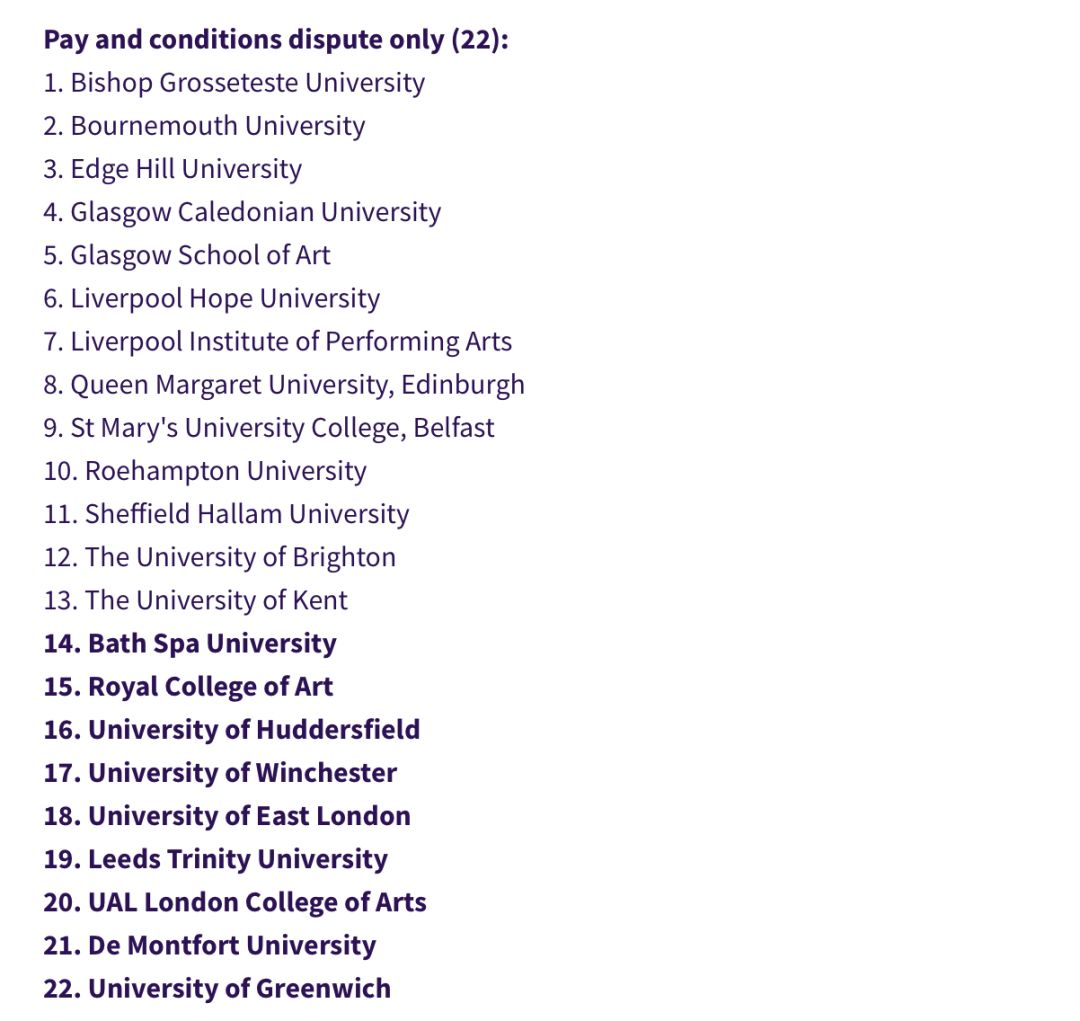Select the Edge Hill University list item
Image resolution: width=1080 pixels, height=1021 pixels.
185,169
